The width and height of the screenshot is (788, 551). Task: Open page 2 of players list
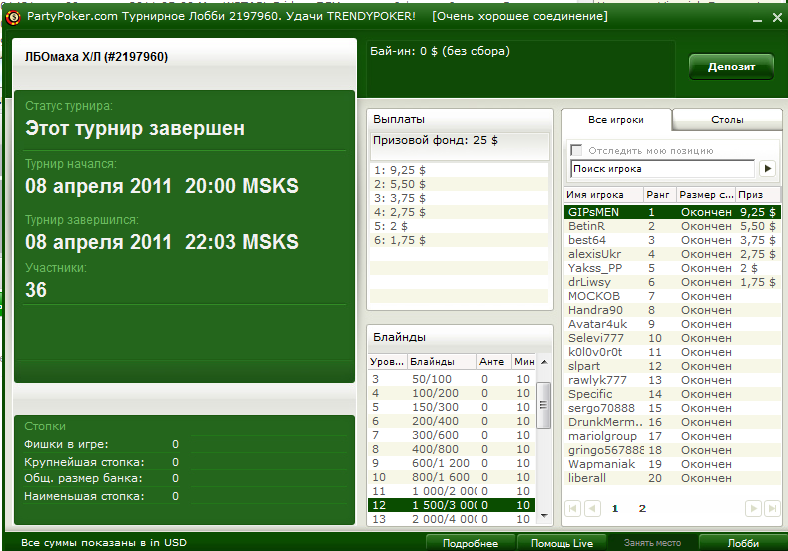coord(642,509)
